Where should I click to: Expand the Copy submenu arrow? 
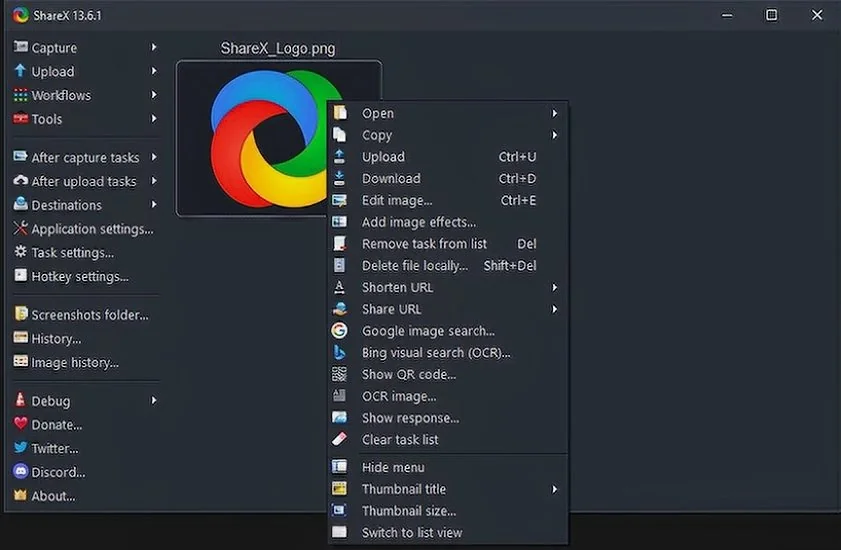click(555, 135)
